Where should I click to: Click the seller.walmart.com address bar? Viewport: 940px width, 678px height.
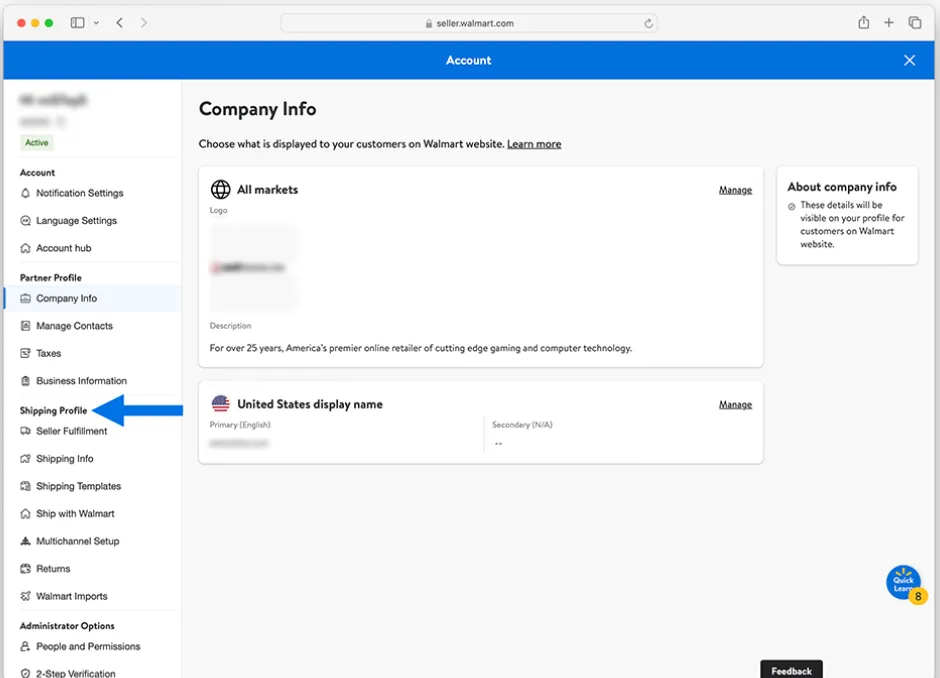(x=469, y=23)
